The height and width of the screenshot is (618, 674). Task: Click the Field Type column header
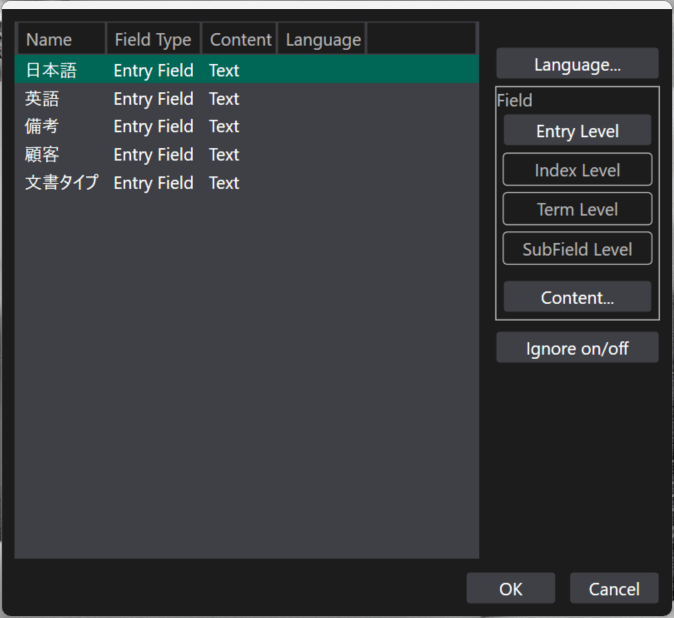(x=153, y=40)
